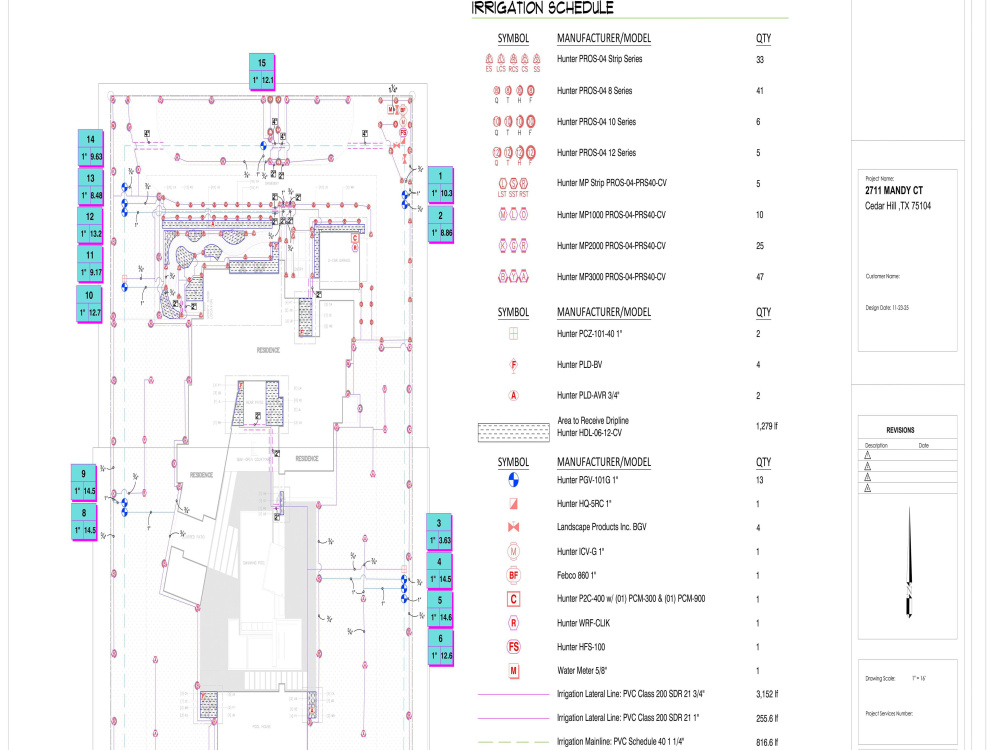The height and width of the screenshot is (750, 1000).
Task: Click "Hunter MP1000 PROS-04-PRS40-CV" text
Action: point(611,215)
